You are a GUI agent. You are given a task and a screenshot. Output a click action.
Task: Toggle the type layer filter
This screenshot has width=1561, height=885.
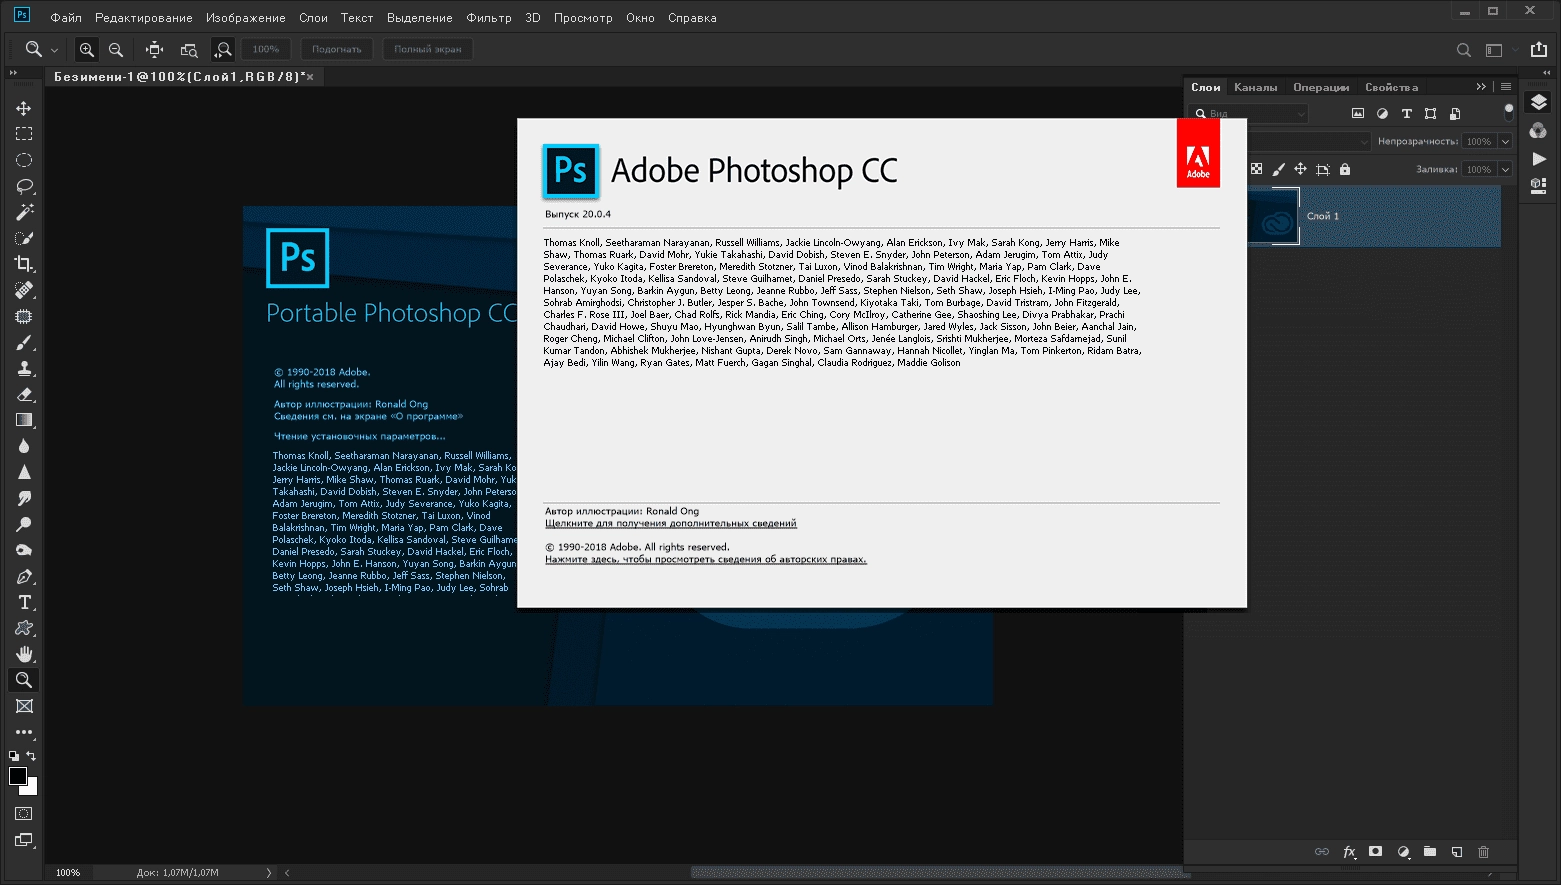pyautogui.click(x=1406, y=114)
